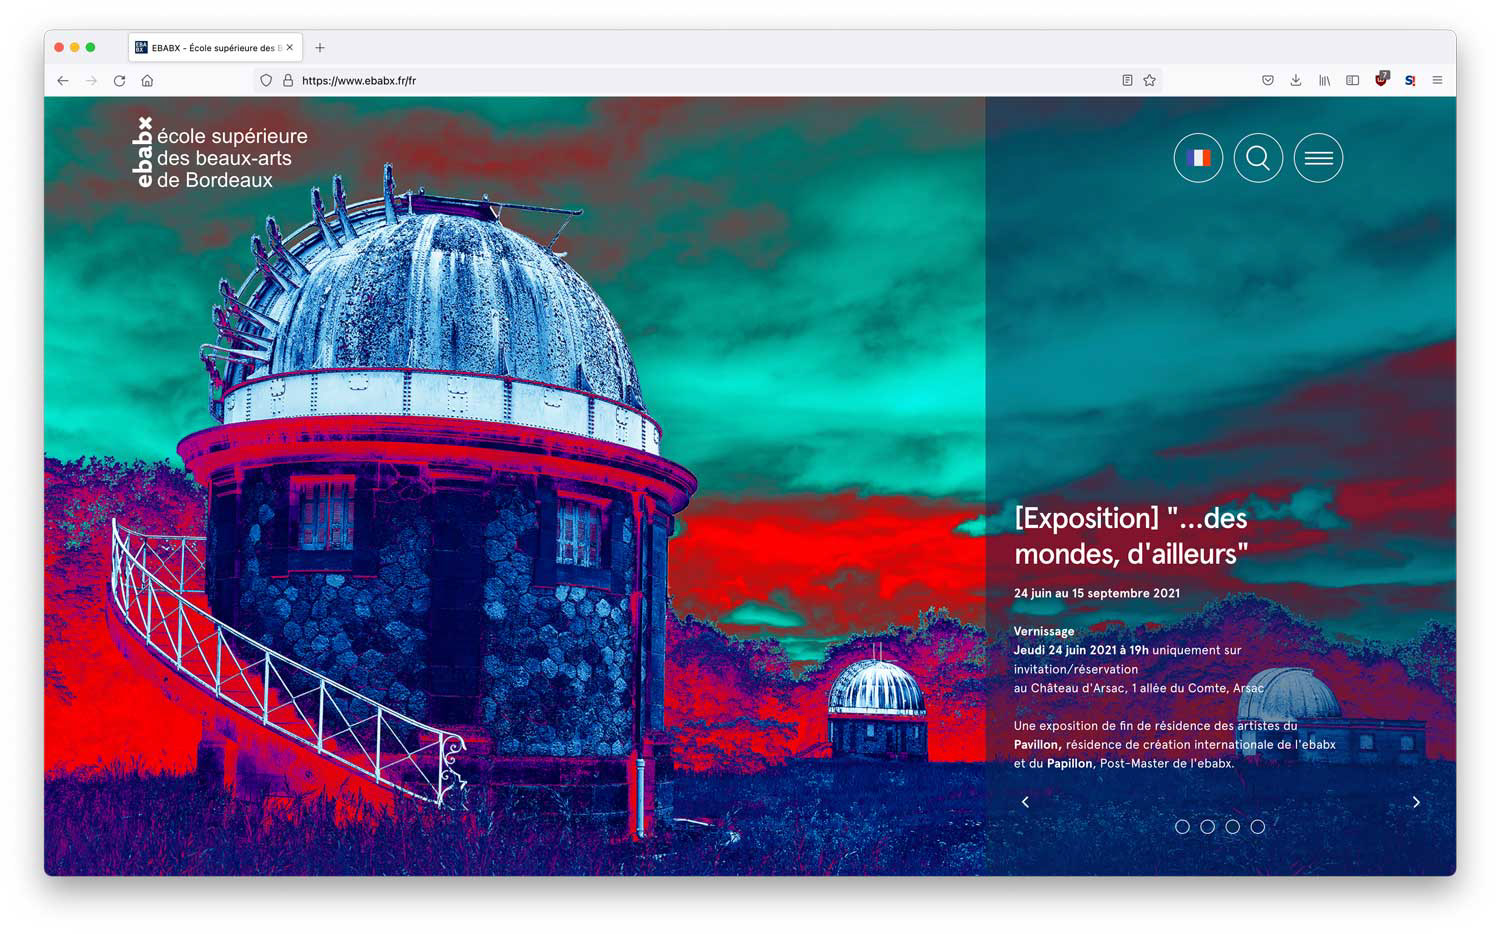Open the Firefox hamburger application menu
The height and width of the screenshot is (934, 1500).
tap(1437, 81)
